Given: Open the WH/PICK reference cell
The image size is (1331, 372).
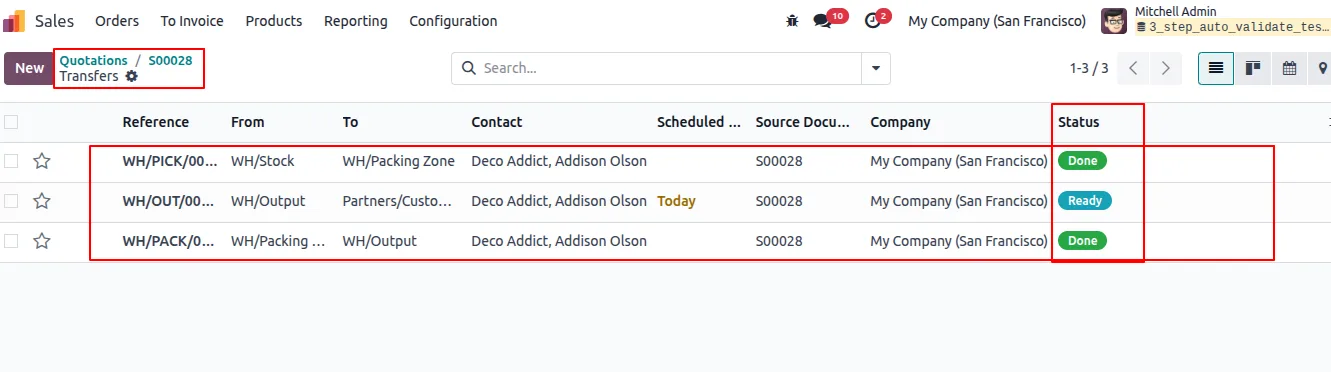Looking at the screenshot, I should click(170, 161).
